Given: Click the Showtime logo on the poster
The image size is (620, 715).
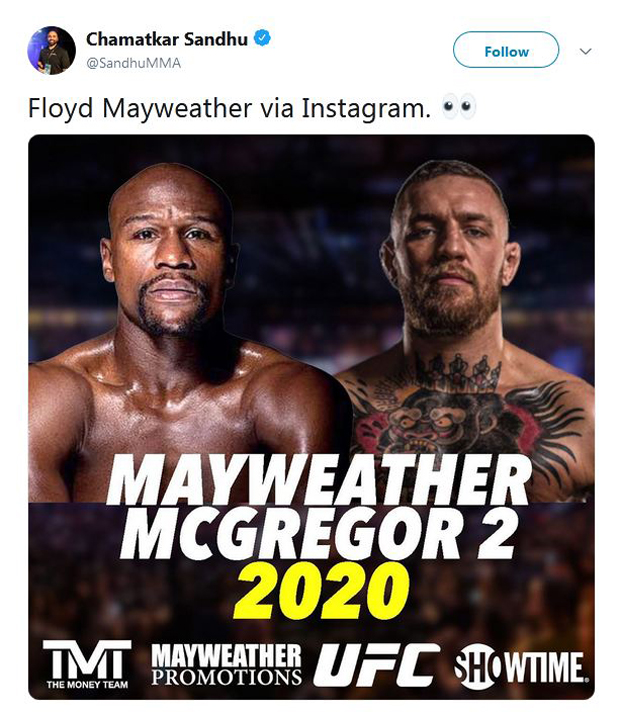Looking at the screenshot, I should click(x=520, y=666).
